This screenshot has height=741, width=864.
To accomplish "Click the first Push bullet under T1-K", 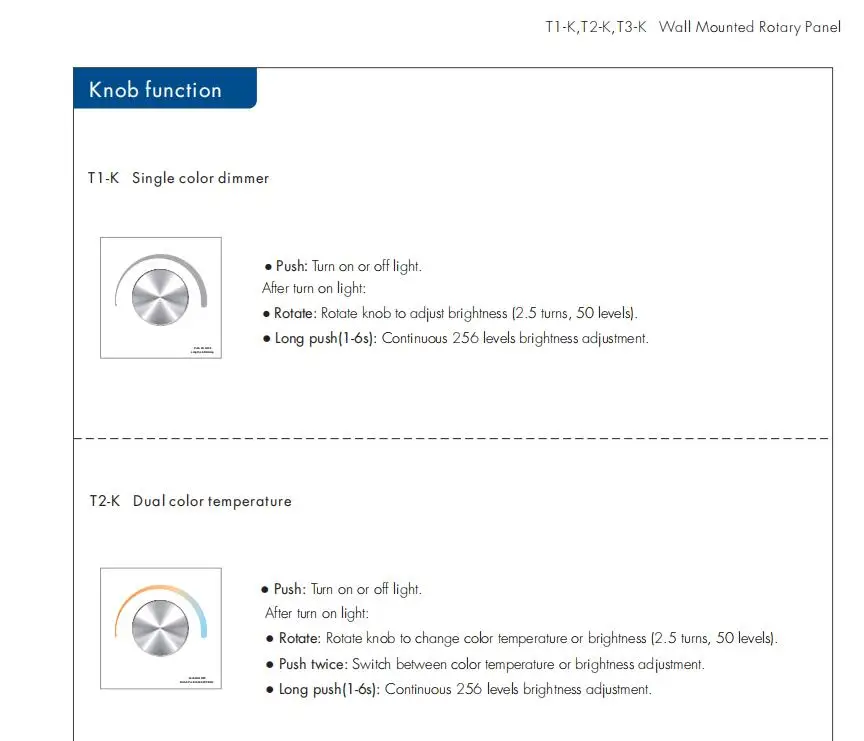I will click(x=343, y=266).
